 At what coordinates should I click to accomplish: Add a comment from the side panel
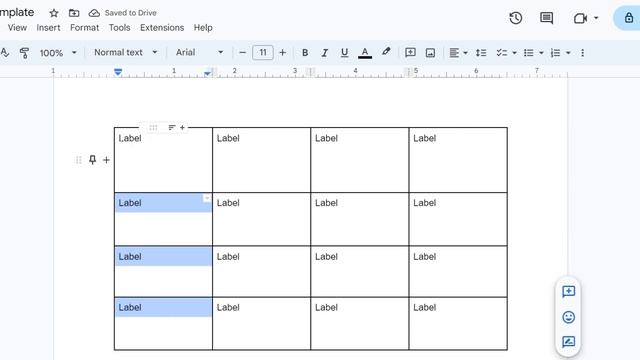pyautogui.click(x=568, y=291)
